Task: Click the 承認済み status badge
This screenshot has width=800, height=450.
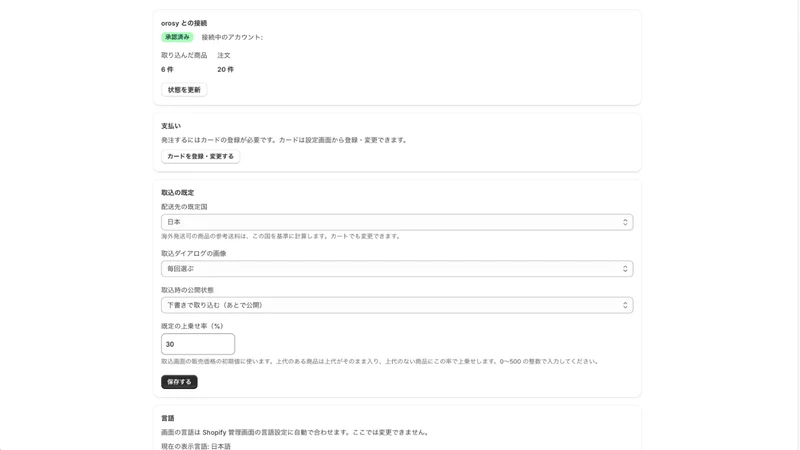Action: [177, 37]
